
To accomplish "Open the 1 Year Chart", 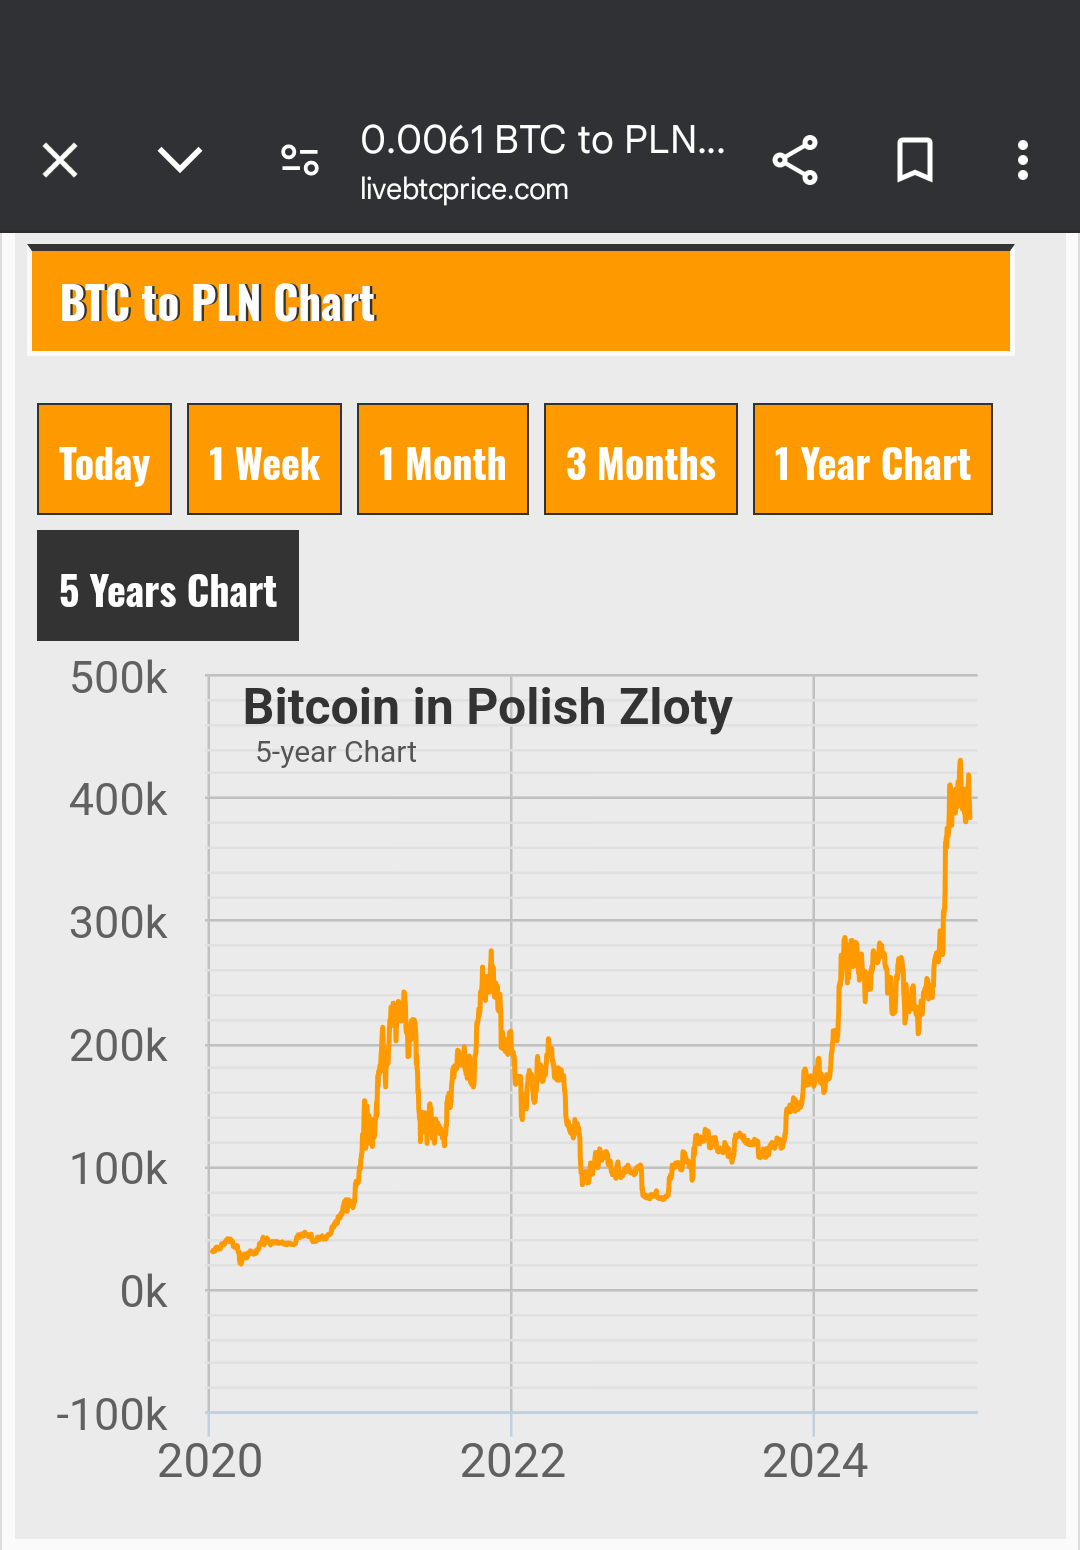I will (872, 460).
